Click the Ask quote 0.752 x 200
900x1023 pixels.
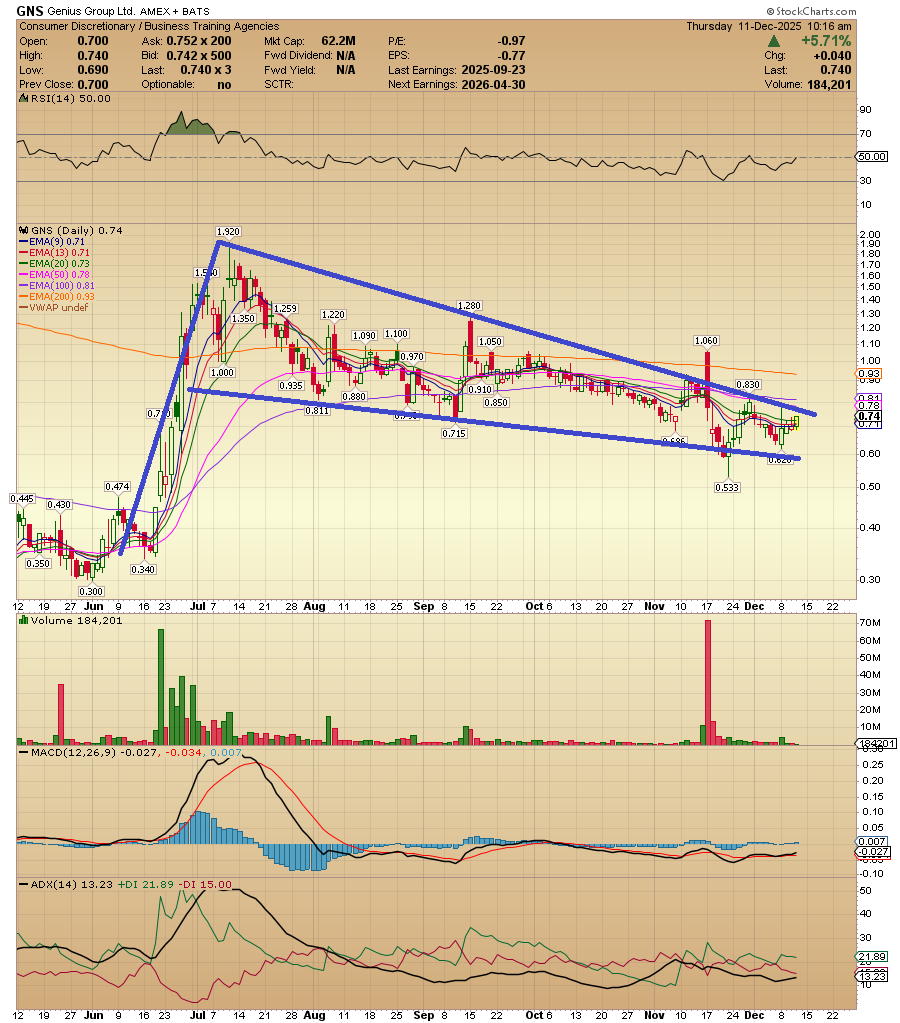pyautogui.click(x=199, y=40)
